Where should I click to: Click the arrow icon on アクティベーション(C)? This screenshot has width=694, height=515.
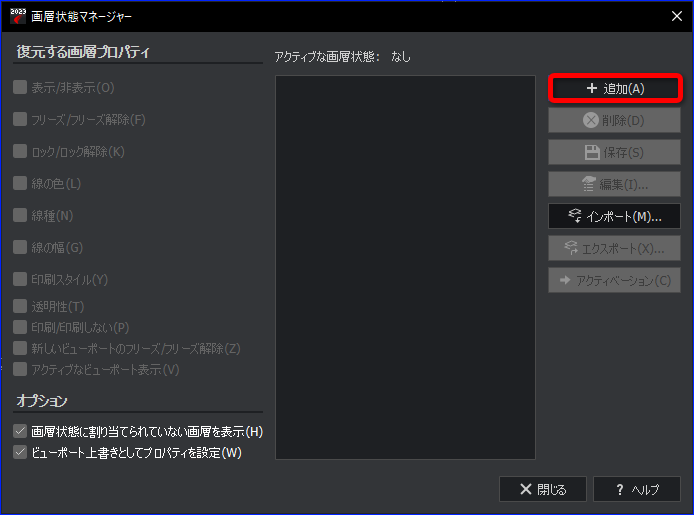565,280
